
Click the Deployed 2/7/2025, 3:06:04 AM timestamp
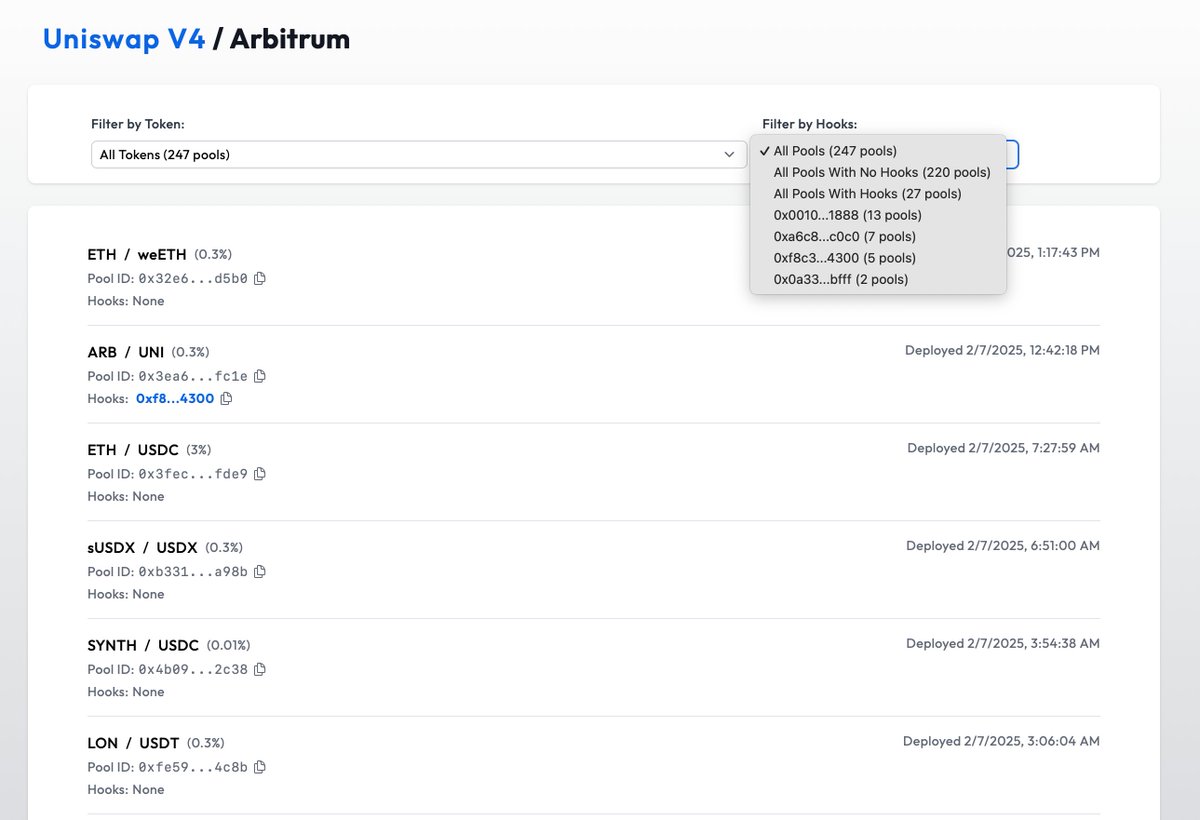click(x=1001, y=742)
